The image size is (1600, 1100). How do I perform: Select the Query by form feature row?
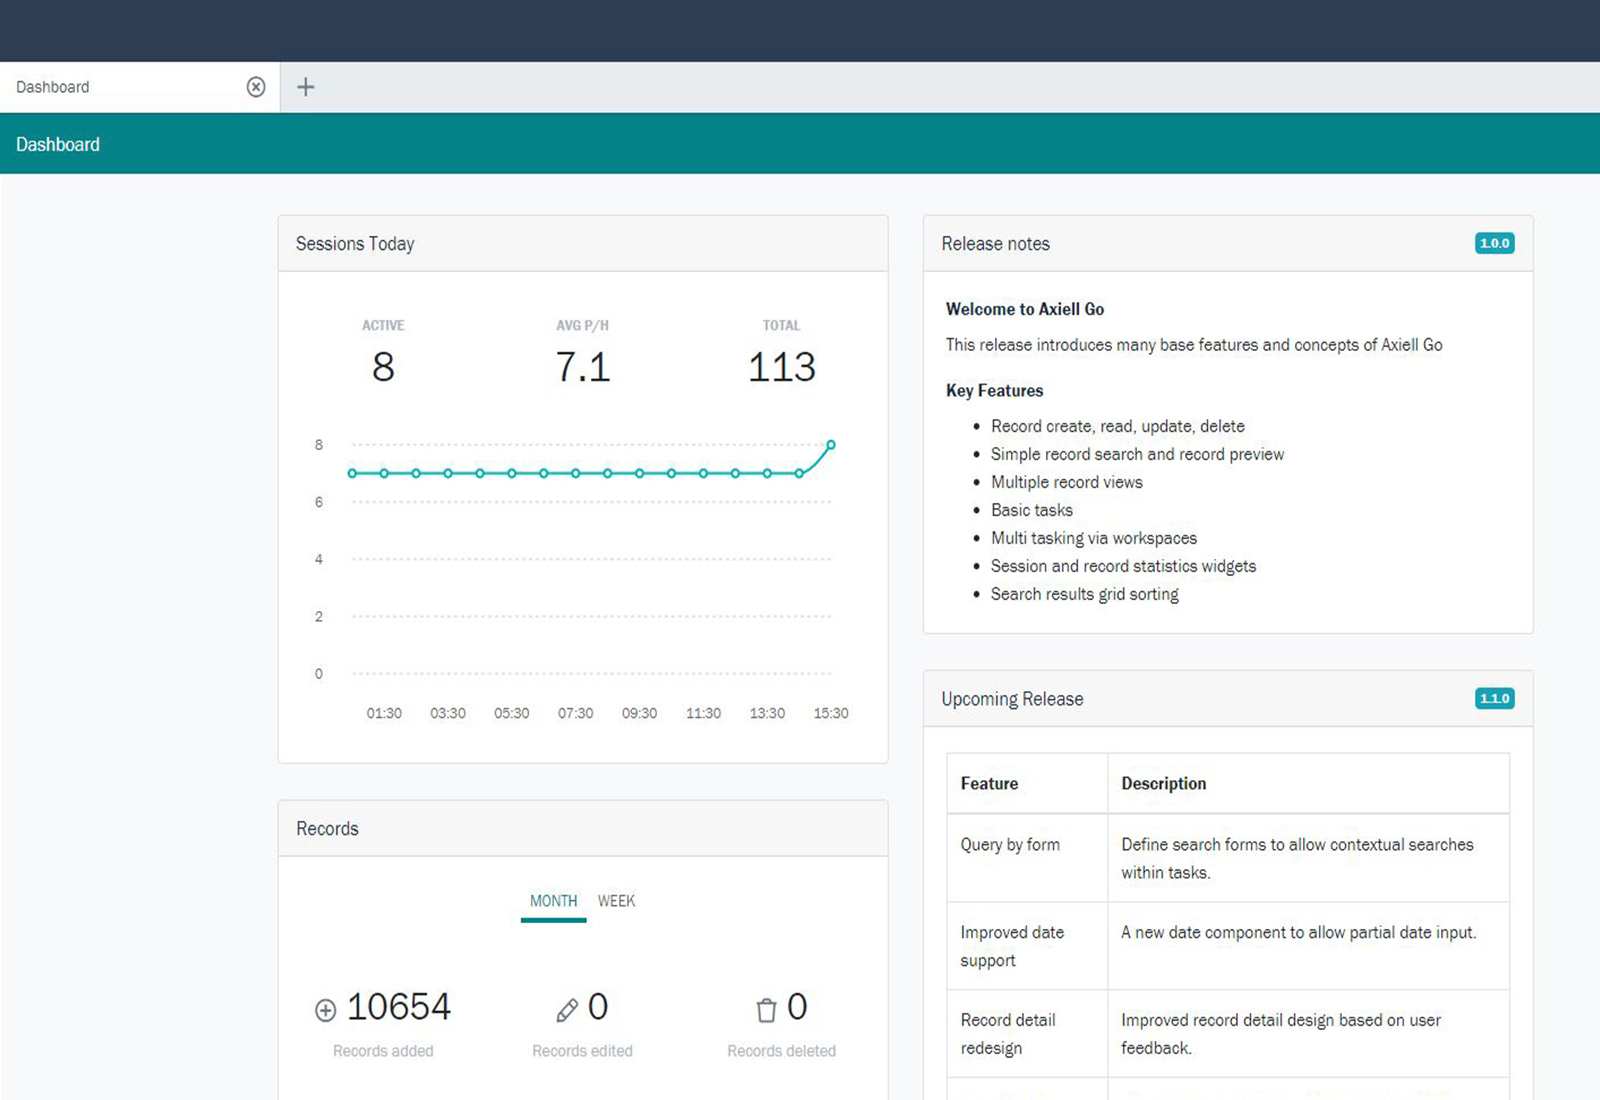coord(1010,845)
